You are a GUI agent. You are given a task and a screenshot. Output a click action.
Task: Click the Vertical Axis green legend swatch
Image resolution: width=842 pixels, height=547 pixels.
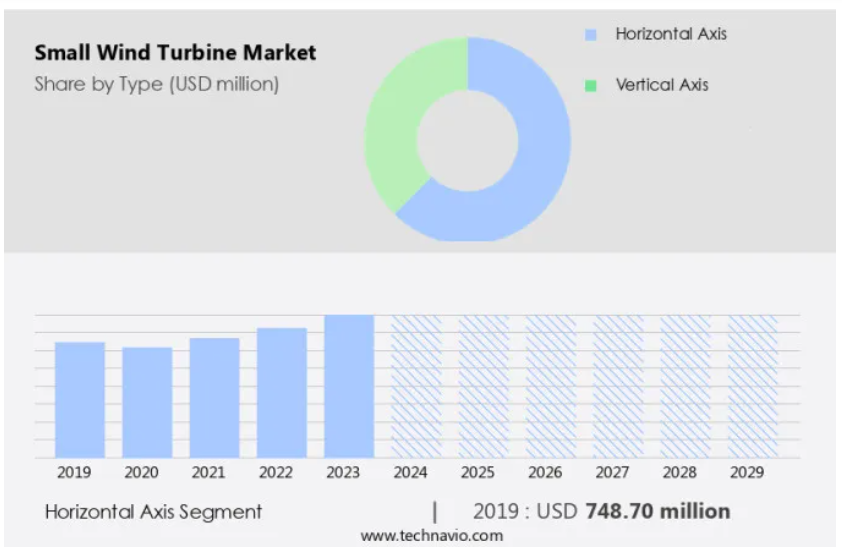click(590, 85)
